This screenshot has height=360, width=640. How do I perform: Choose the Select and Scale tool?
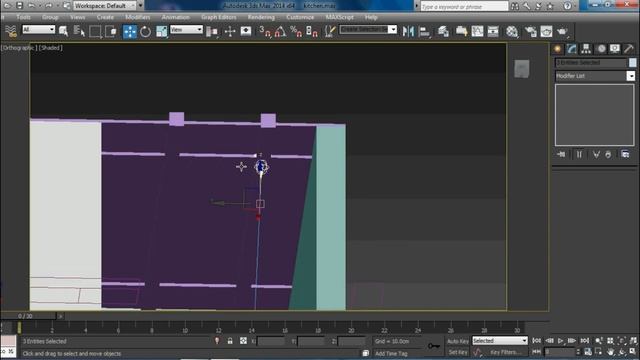pos(162,31)
